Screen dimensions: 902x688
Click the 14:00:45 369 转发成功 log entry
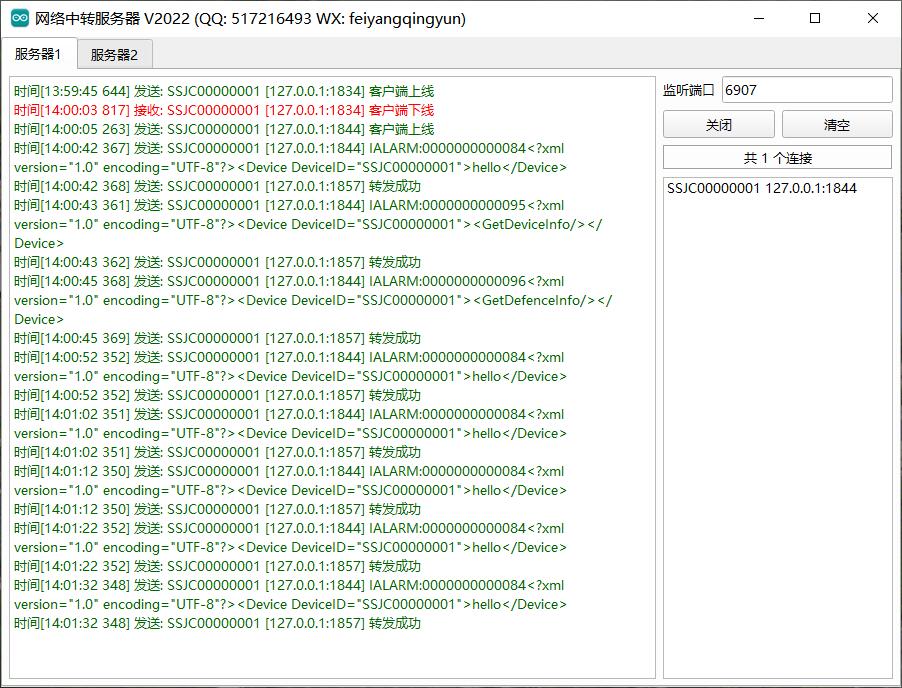[x=217, y=338]
